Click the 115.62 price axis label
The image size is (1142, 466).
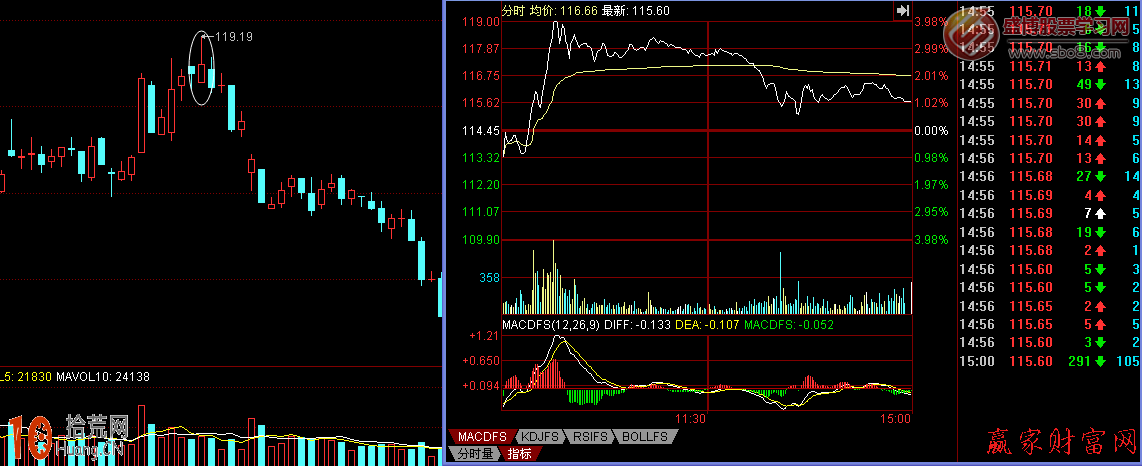[481, 103]
